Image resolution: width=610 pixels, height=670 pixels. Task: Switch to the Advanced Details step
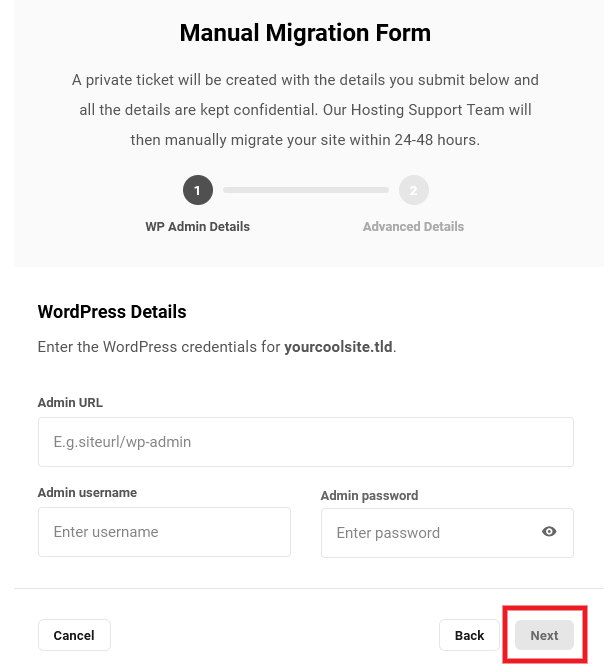pyautogui.click(x=413, y=227)
